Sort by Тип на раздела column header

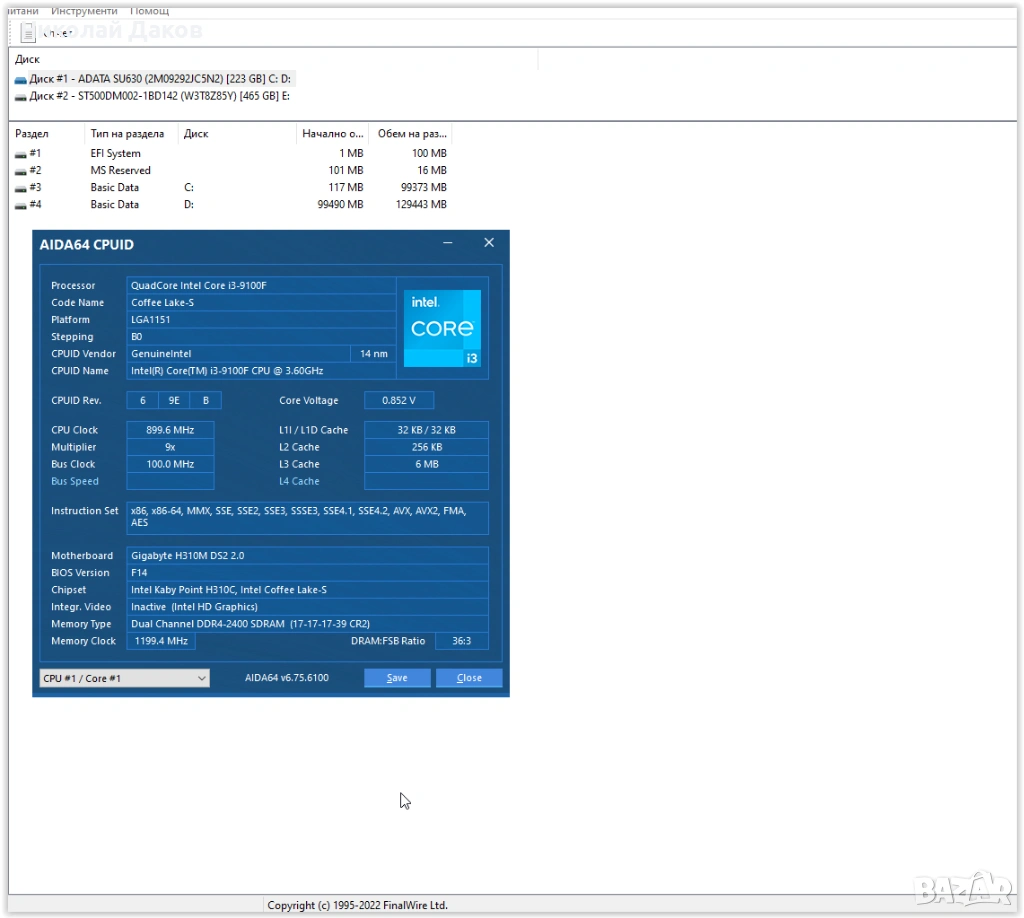[x=128, y=133]
